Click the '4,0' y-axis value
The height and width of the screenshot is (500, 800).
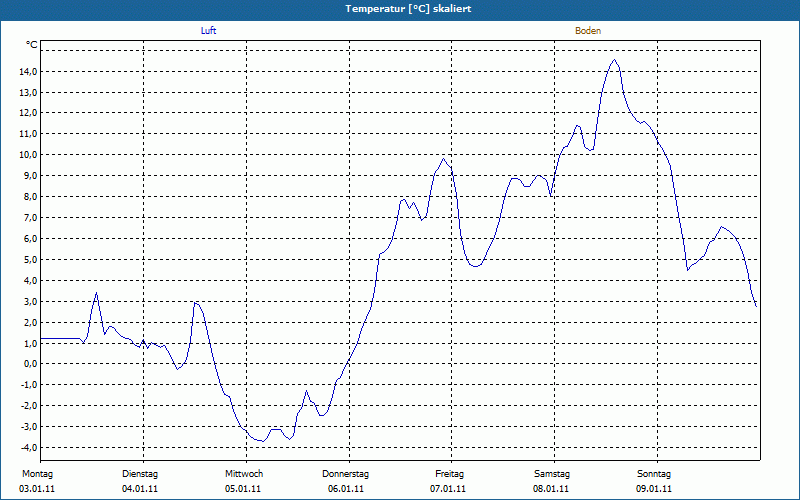(31, 280)
